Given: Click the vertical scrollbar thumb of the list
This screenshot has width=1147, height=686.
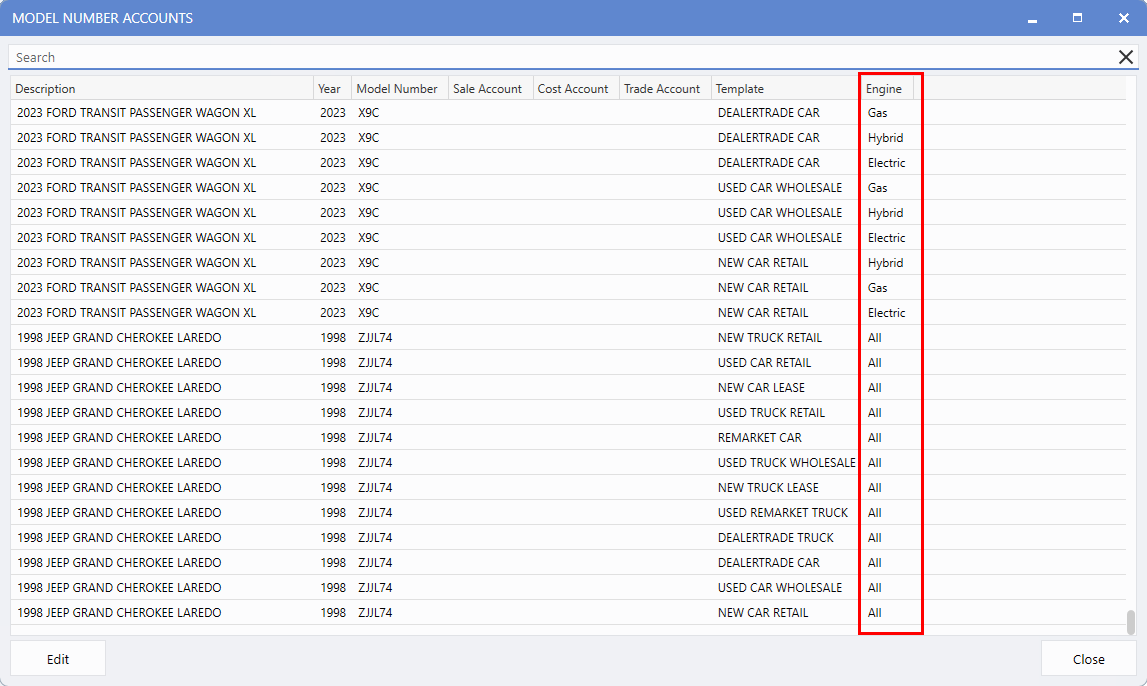Looking at the screenshot, I should [x=1131, y=622].
